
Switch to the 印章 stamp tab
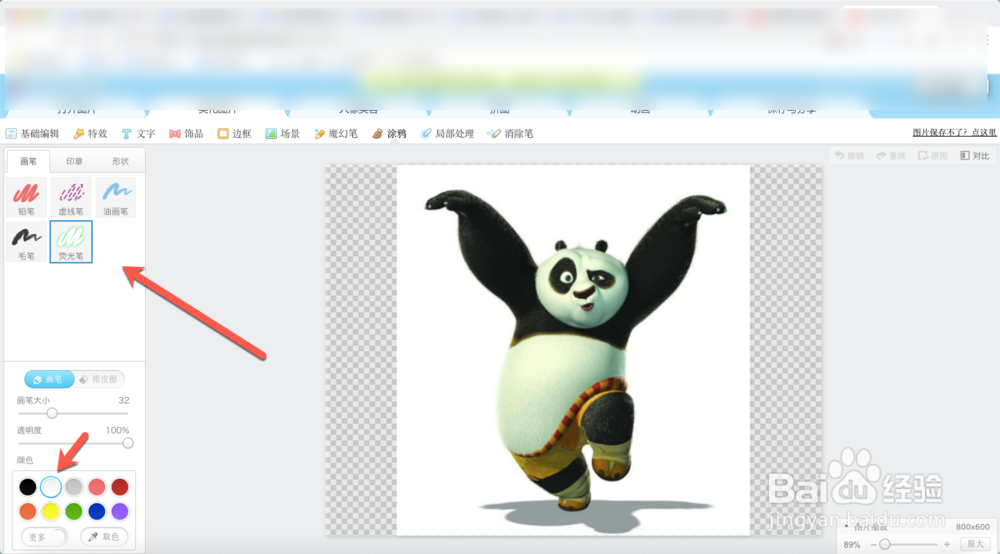74,161
